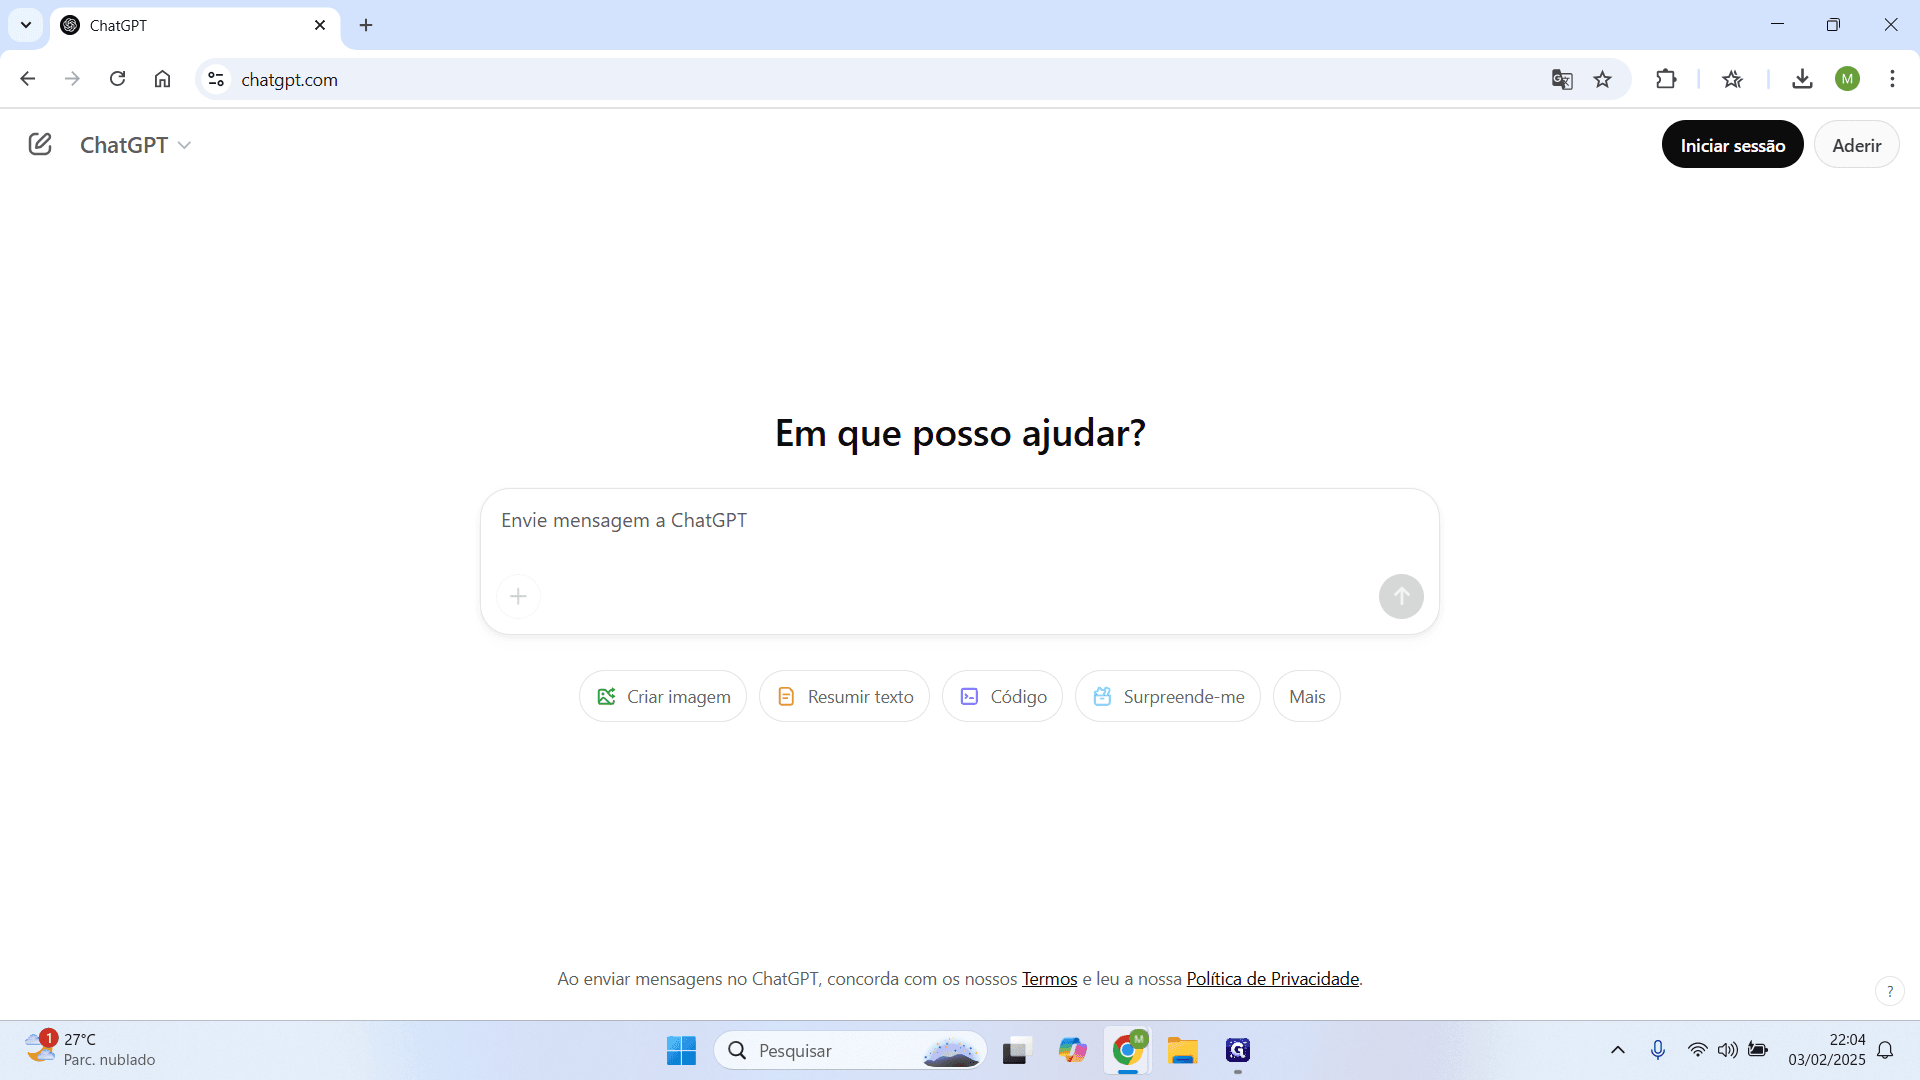Select the Resumir texto suggestion
Image resolution: width=1920 pixels, height=1080 pixels.
pos(845,697)
